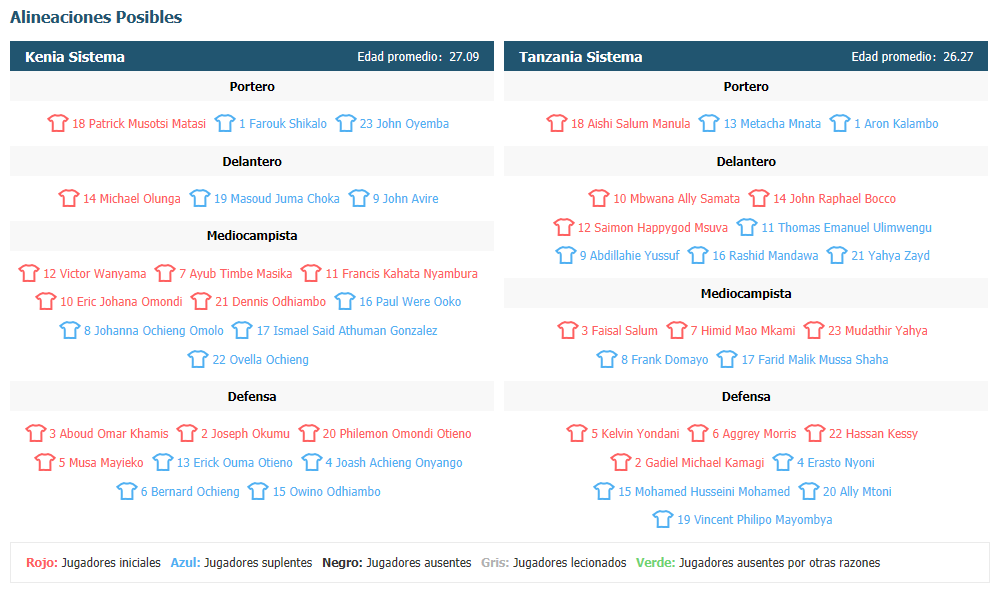The height and width of the screenshot is (591, 997).
Task: Open player 6 Aggrey Morris
Action: click(754, 434)
